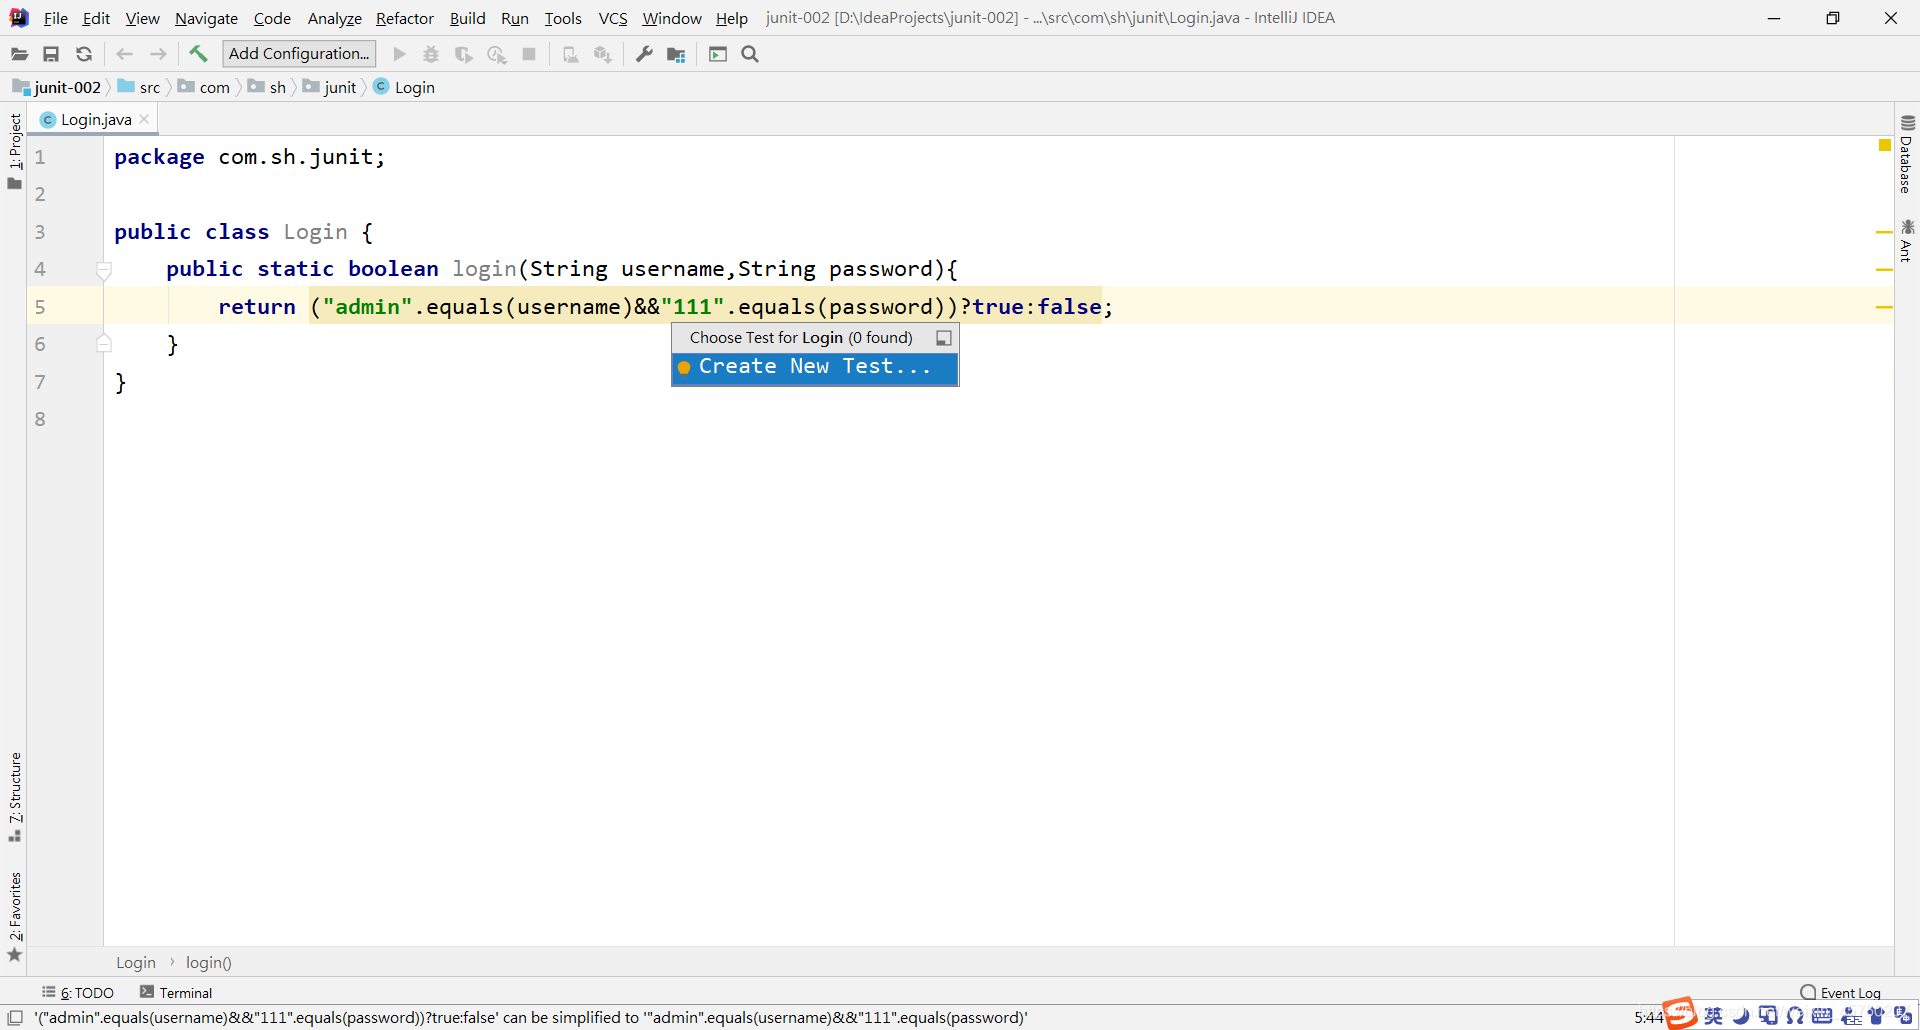Click yellow inspection status indicator square
1920x1030 pixels.
point(1885,145)
